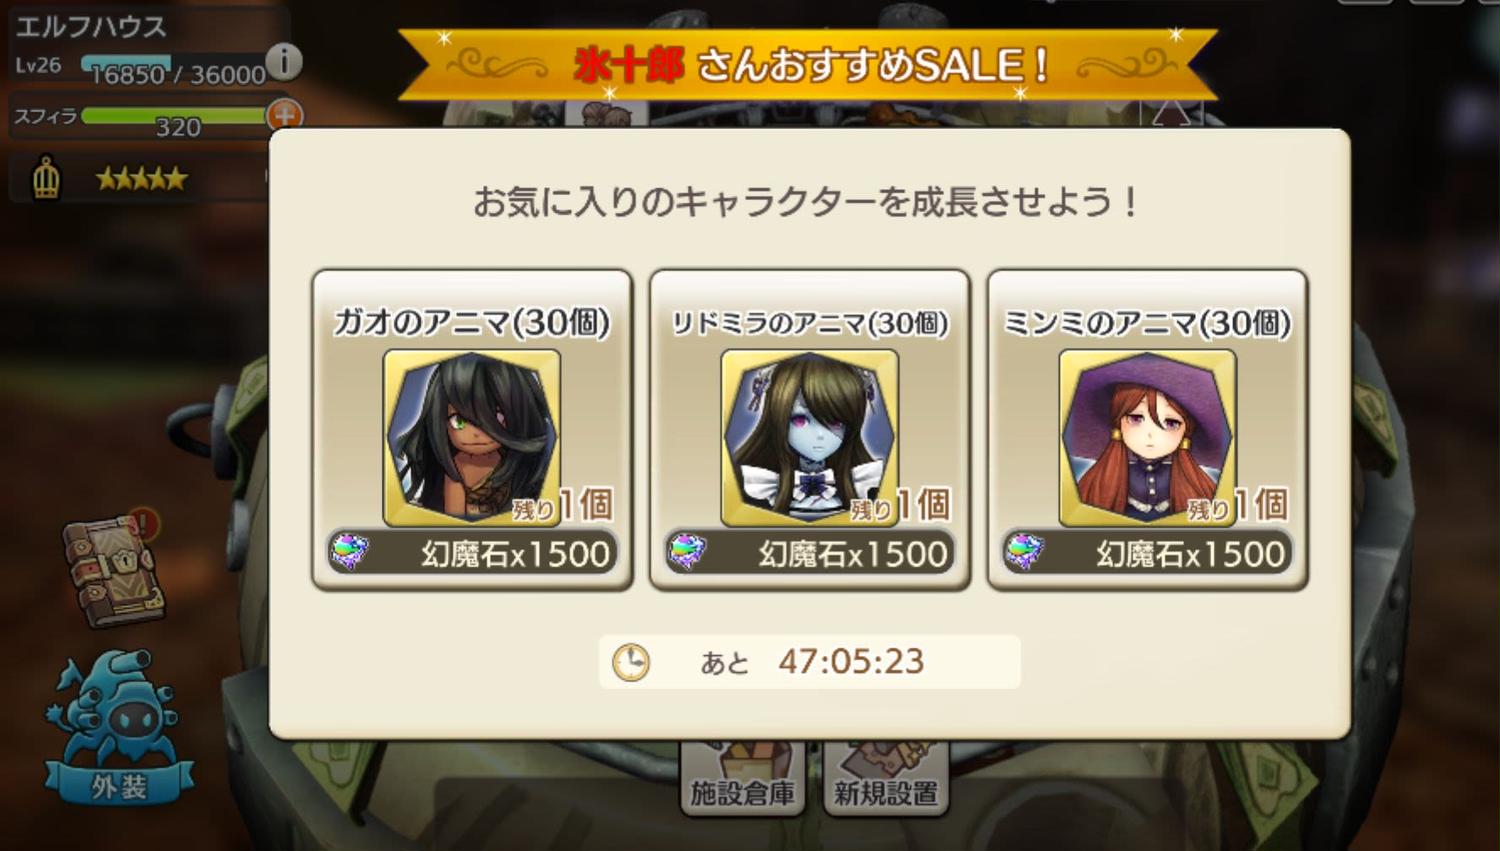The height and width of the screenshot is (851, 1500).
Task: Select the ミンミ character portrait
Action: pos(1148,437)
